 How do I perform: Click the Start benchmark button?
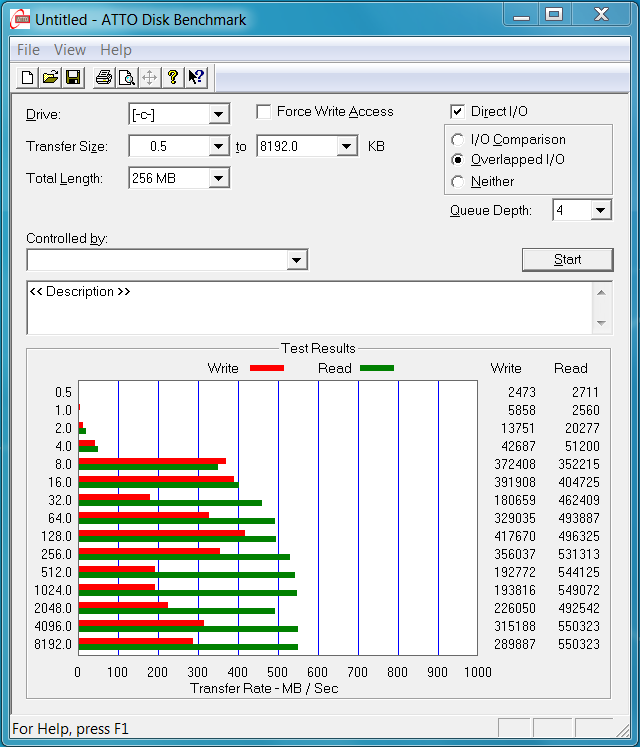pos(568,260)
